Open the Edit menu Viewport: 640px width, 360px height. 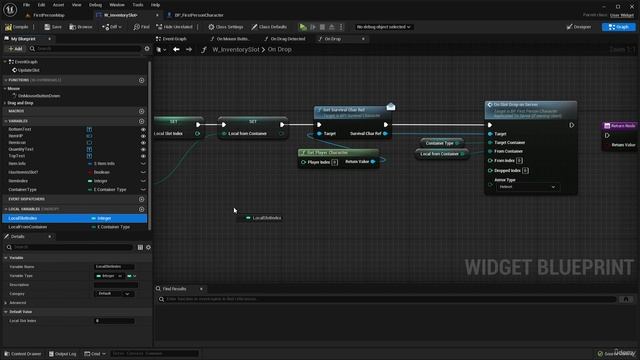pos(41,5)
